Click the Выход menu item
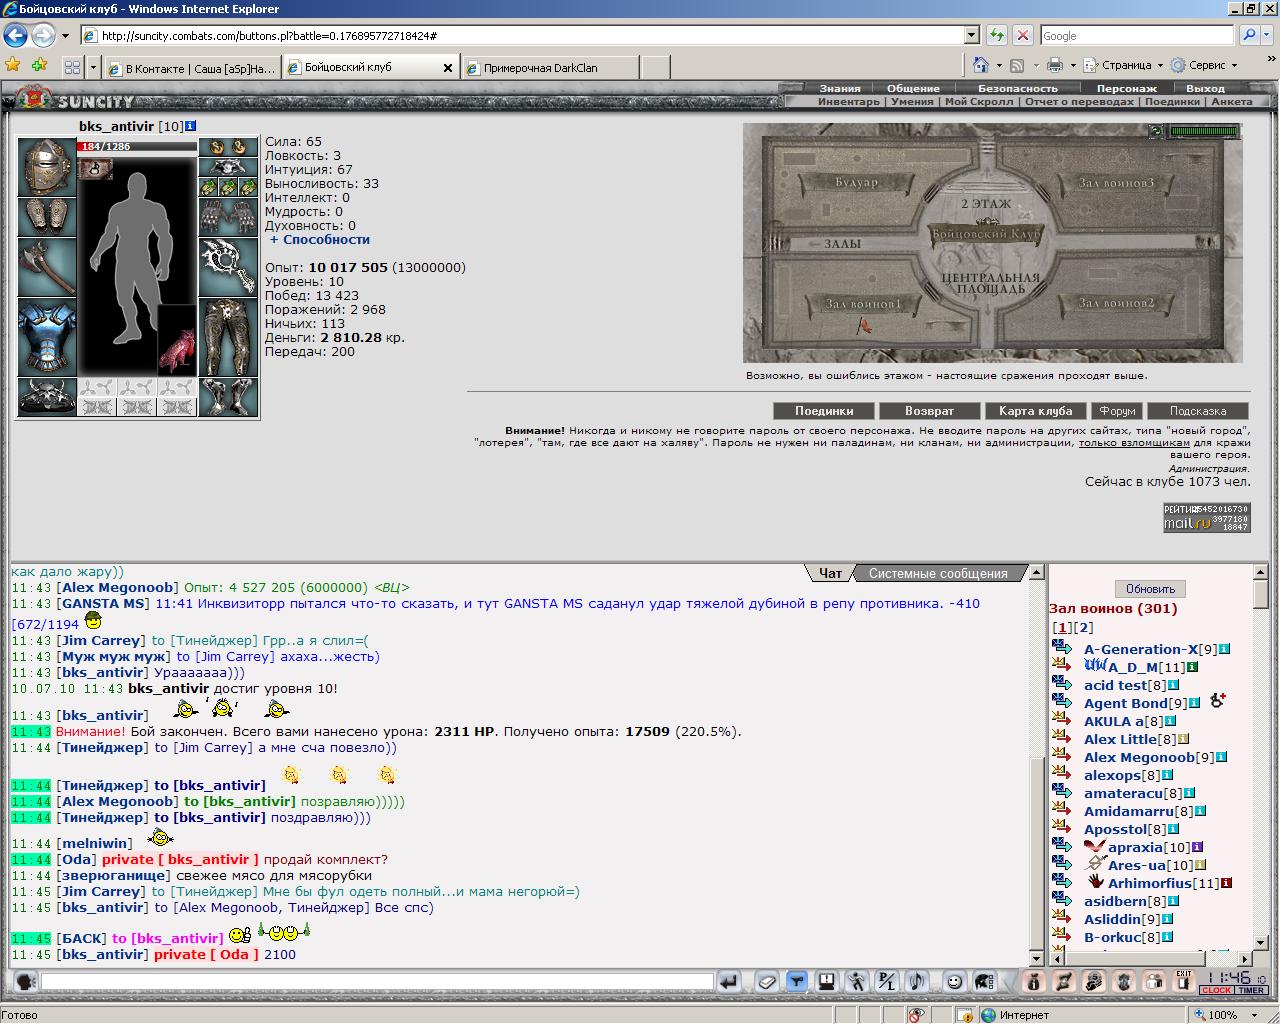The image size is (1280, 1024). [x=1205, y=88]
